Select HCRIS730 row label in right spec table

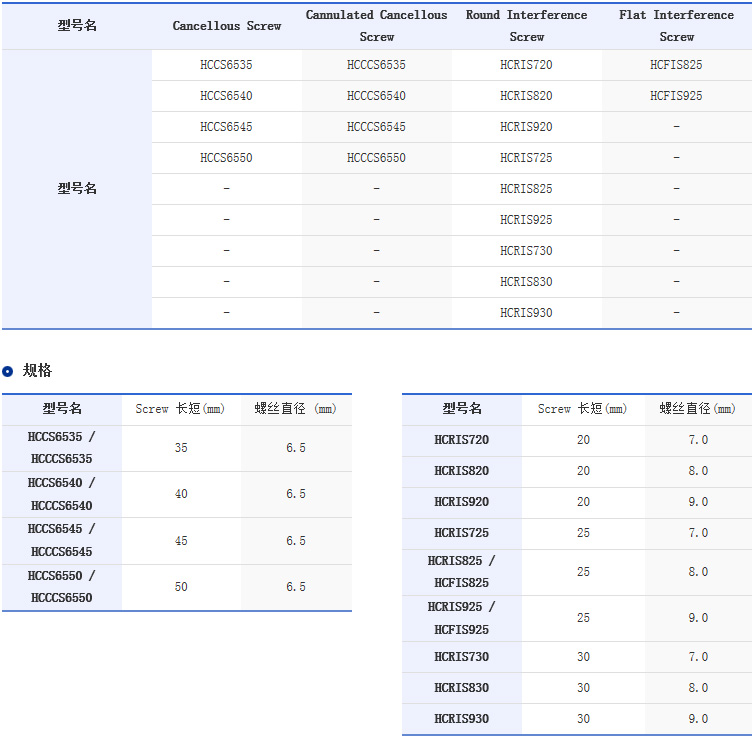tap(461, 657)
